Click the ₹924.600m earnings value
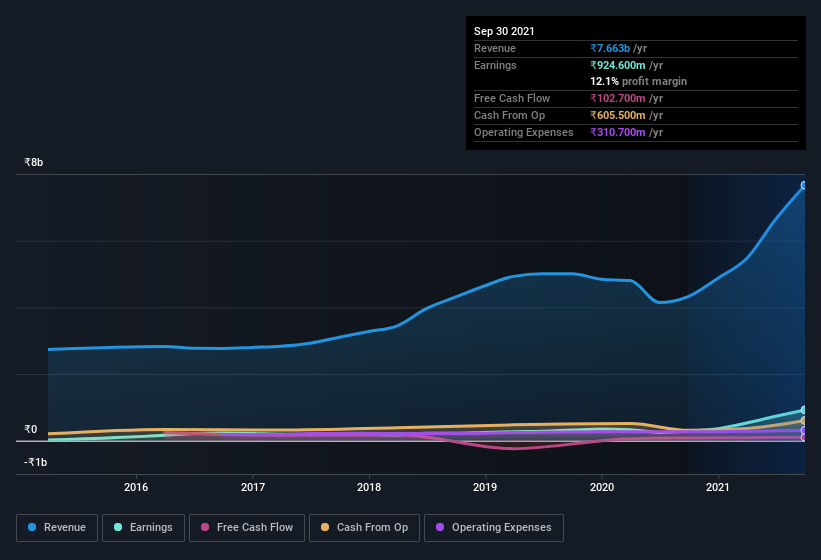This screenshot has width=821, height=560. coord(618,65)
